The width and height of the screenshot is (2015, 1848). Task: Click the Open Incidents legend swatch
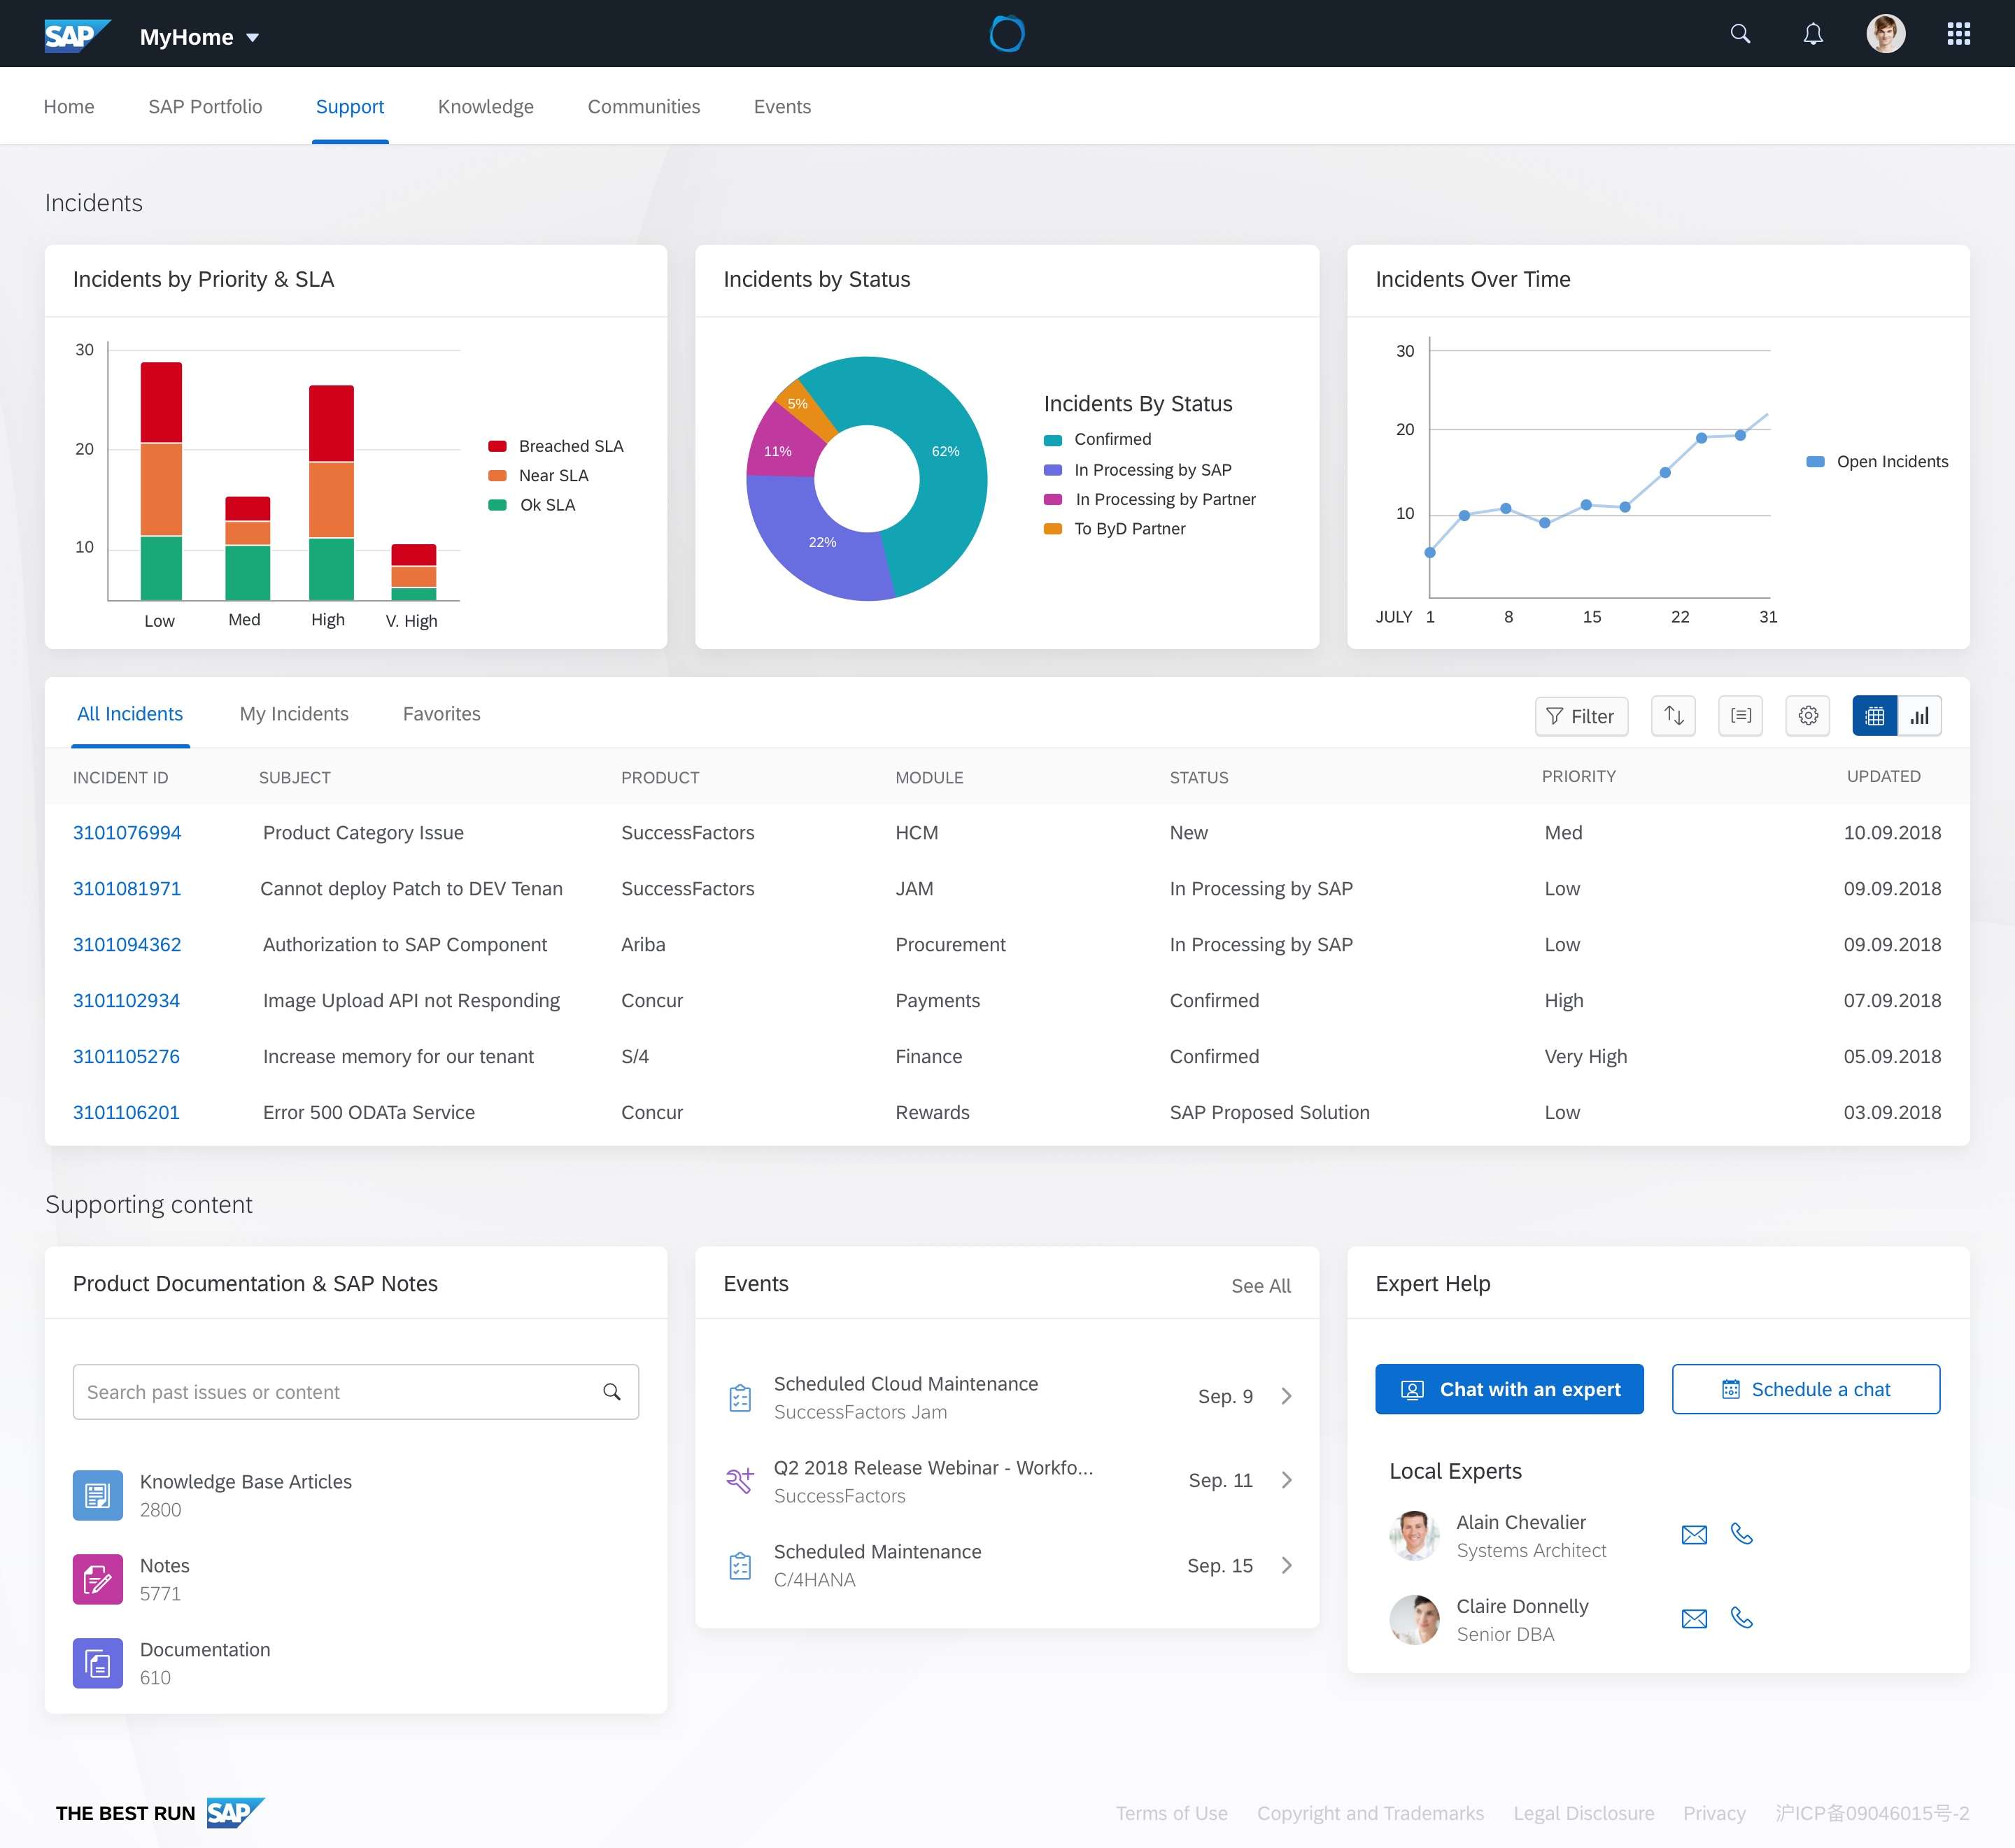[x=1815, y=461]
